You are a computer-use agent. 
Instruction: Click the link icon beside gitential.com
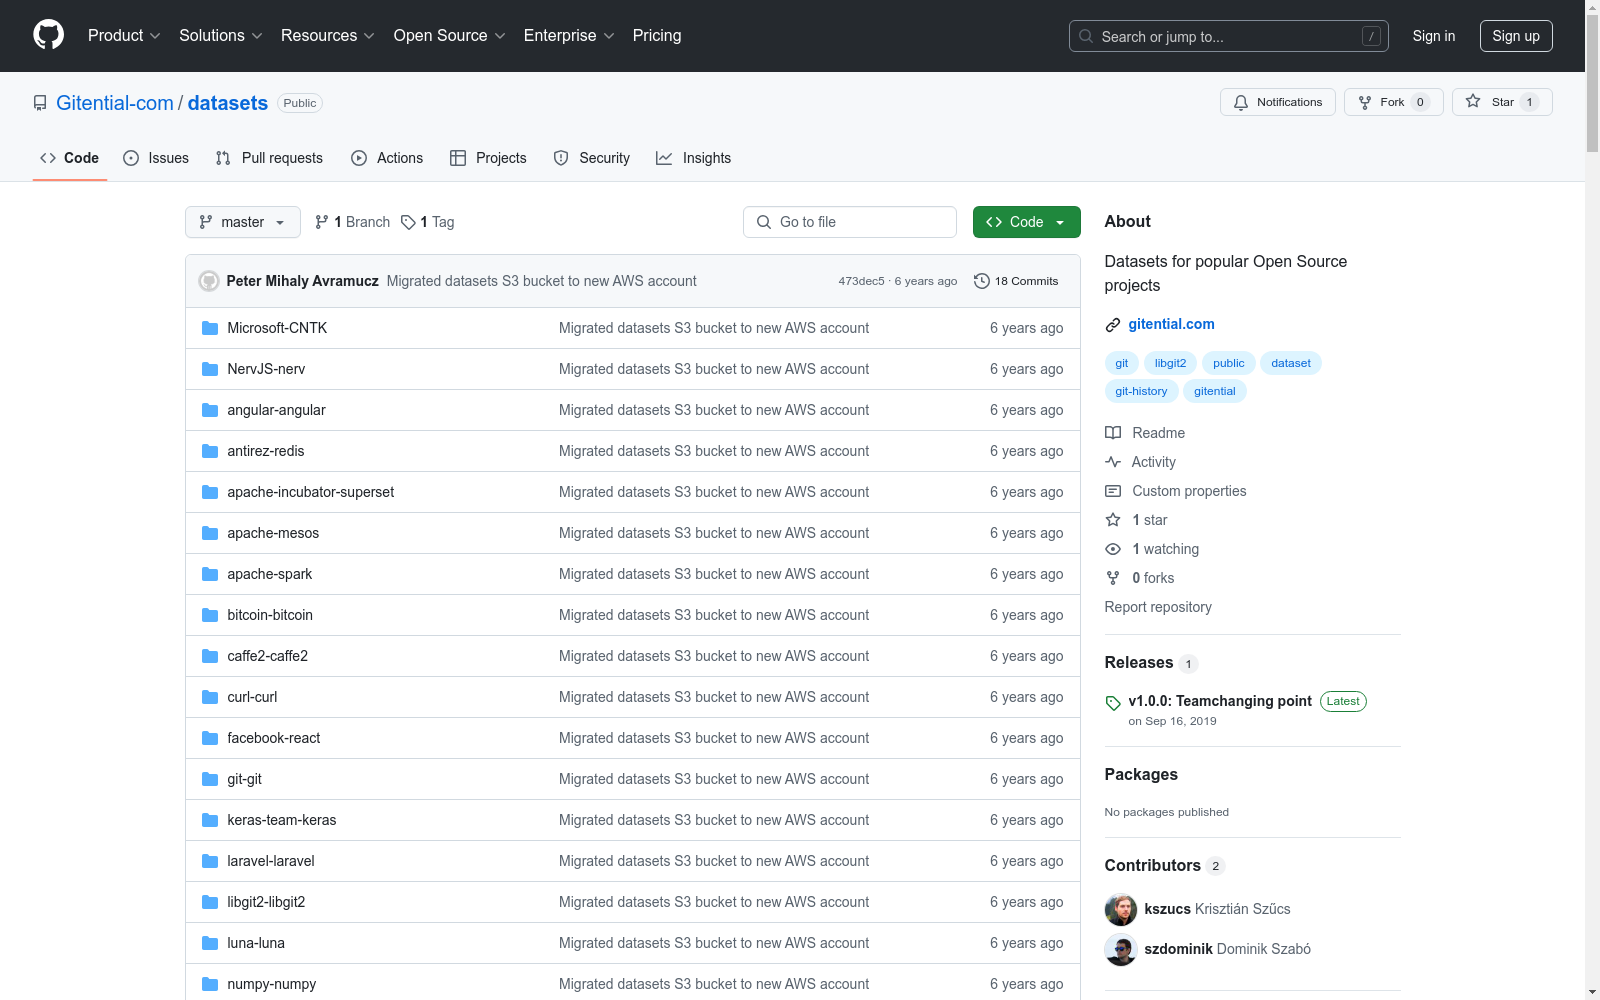(x=1113, y=325)
